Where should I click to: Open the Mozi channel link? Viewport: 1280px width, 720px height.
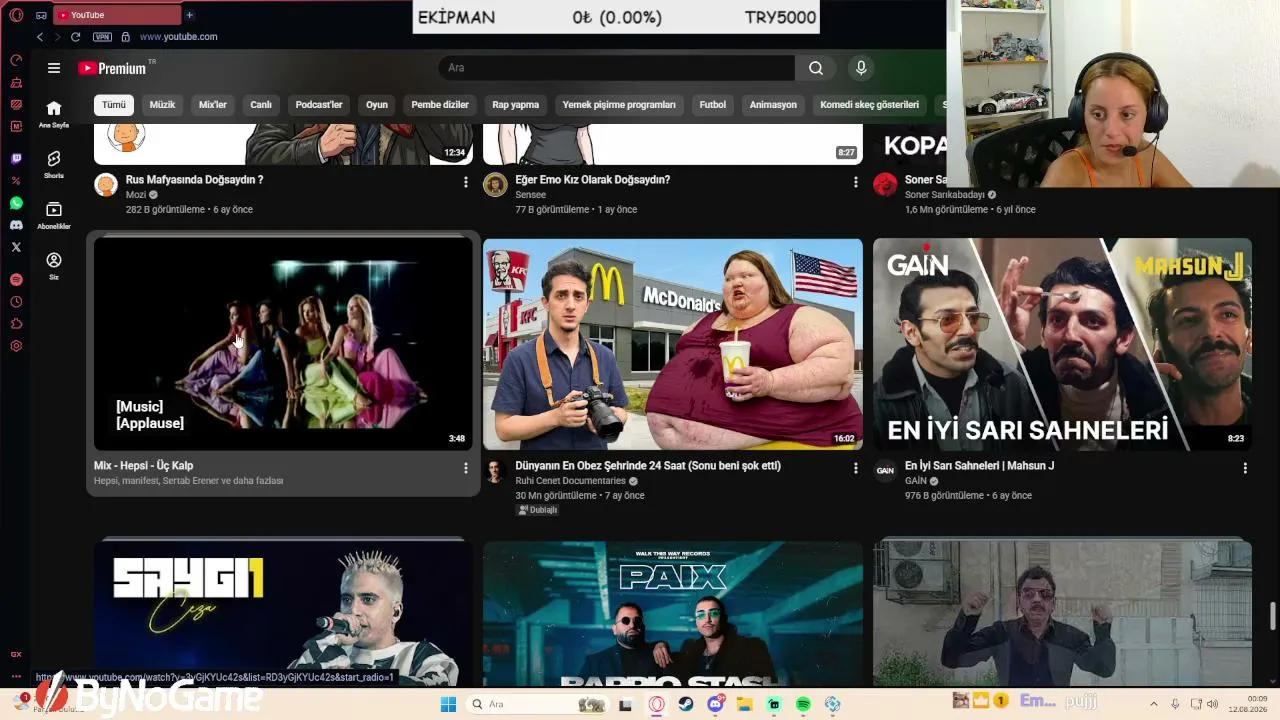tap(136, 195)
